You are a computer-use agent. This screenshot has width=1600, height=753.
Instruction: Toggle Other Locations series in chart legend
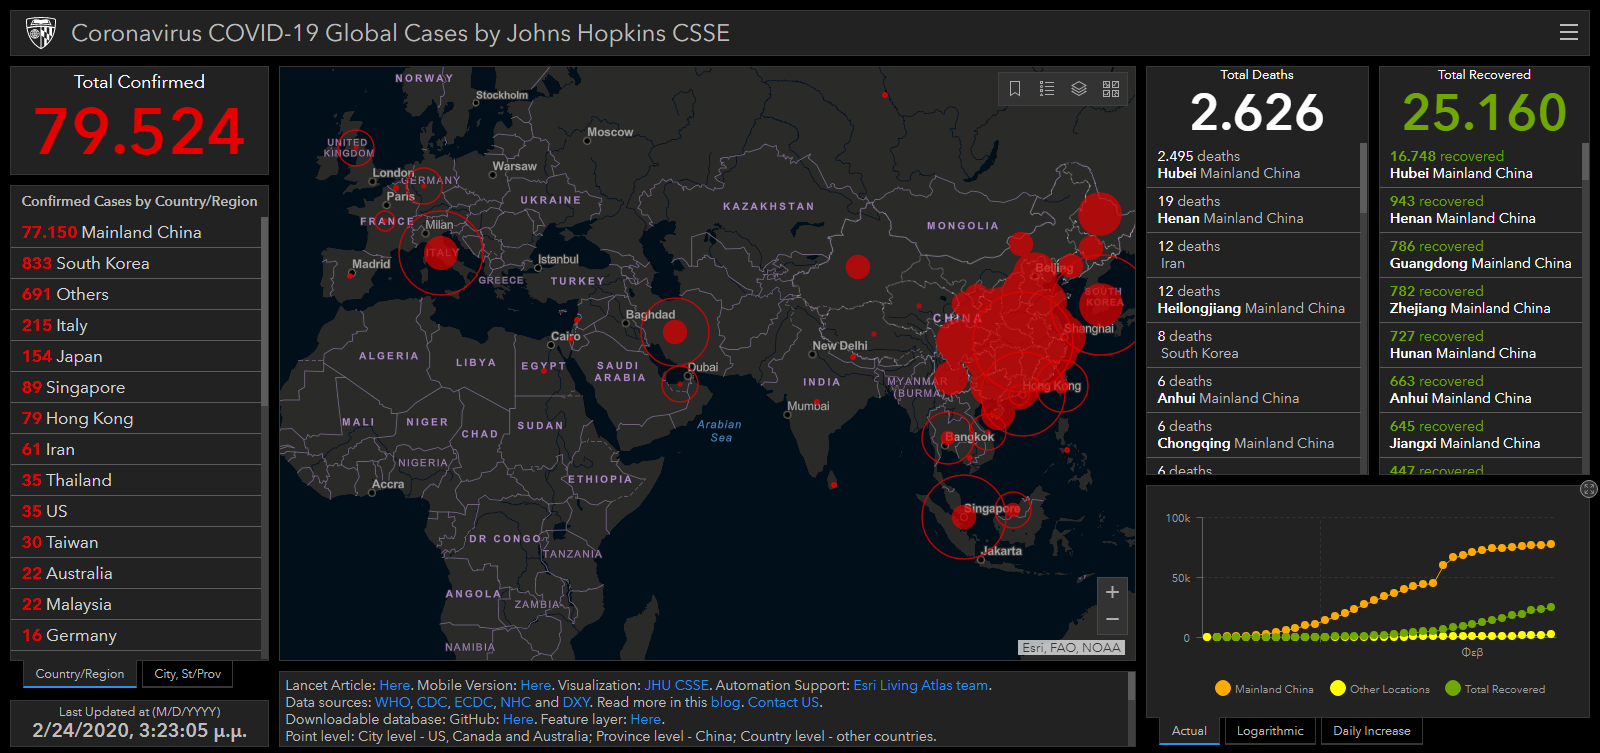tap(1380, 689)
